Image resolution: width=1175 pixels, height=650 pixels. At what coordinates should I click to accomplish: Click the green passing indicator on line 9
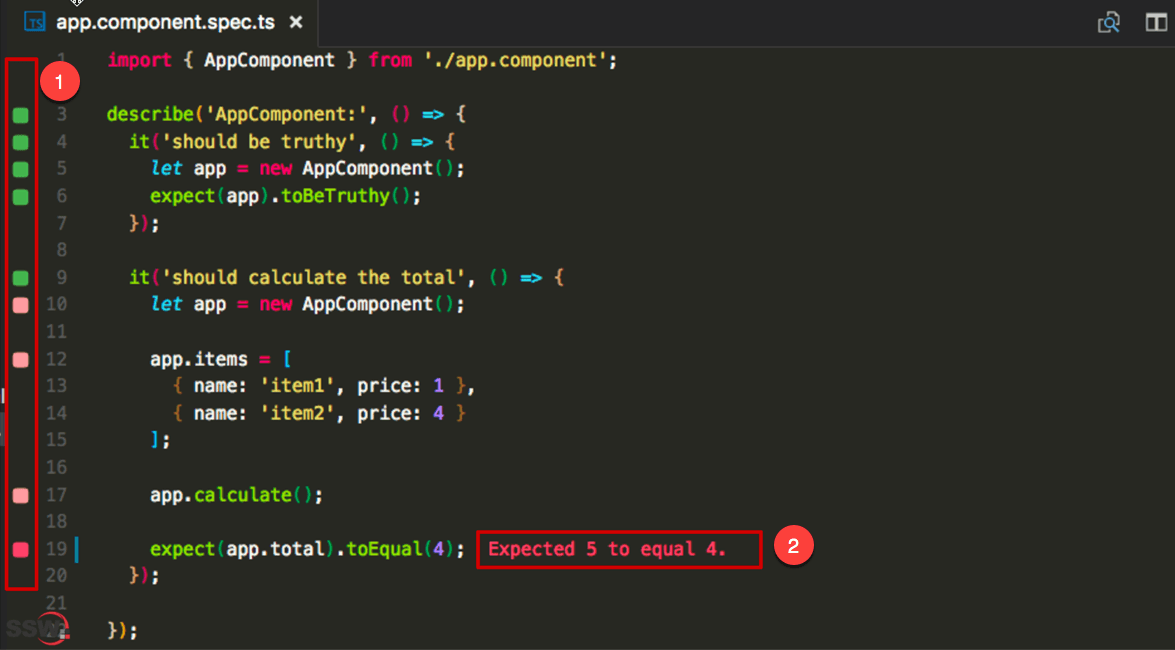click(19, 277)
